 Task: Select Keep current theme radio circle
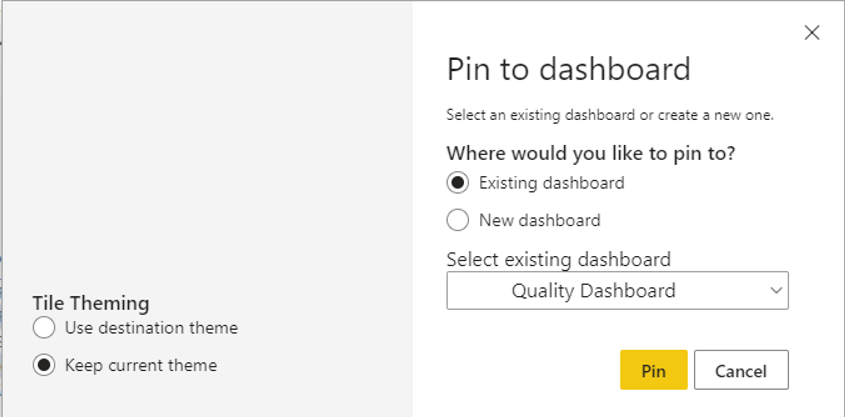(44, 365)
